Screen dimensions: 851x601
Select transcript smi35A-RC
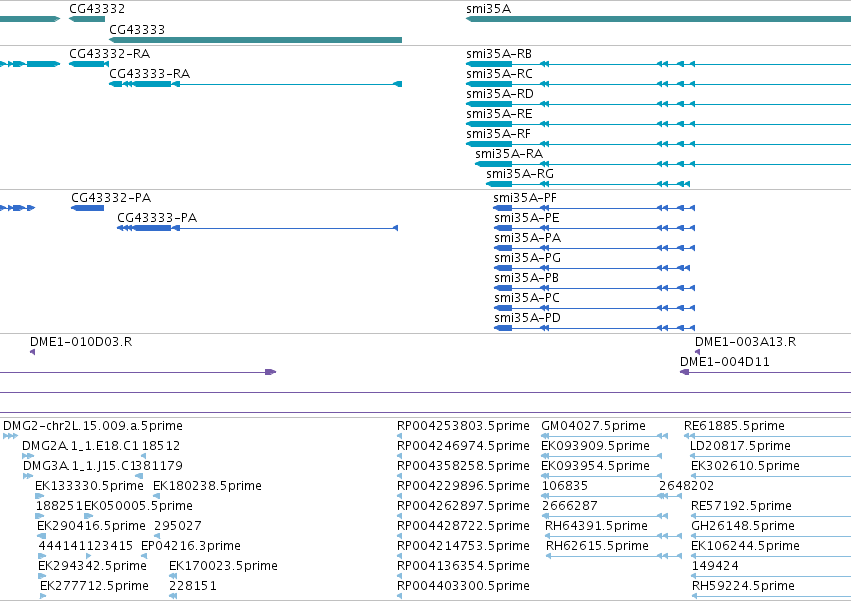[x=499, y=74]
